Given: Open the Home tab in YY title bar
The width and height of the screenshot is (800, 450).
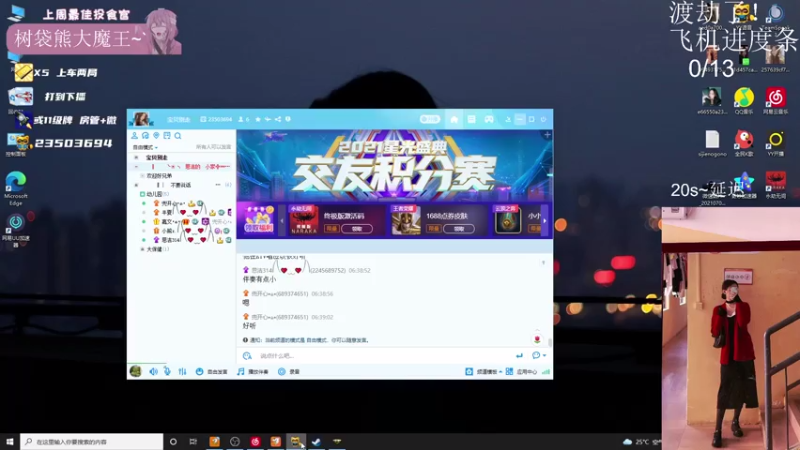Looking at the screenshot, I should [454, 119].
